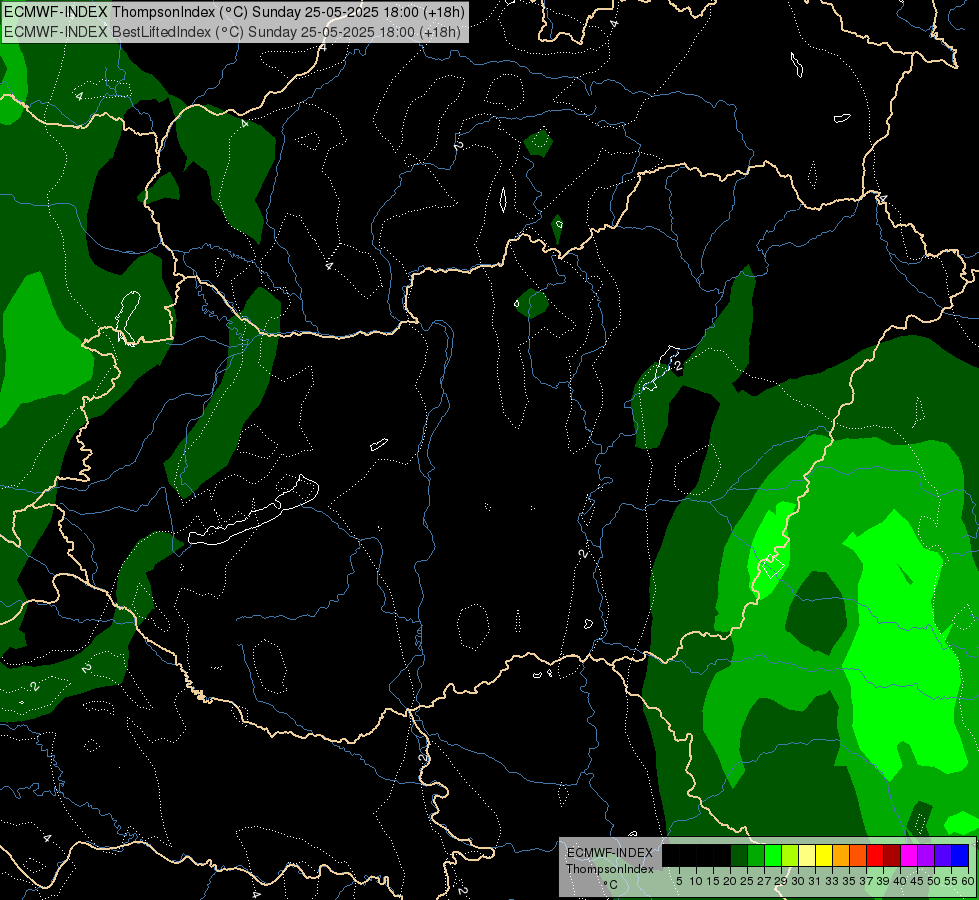Click the legend tick value 39

pos(883,881)
